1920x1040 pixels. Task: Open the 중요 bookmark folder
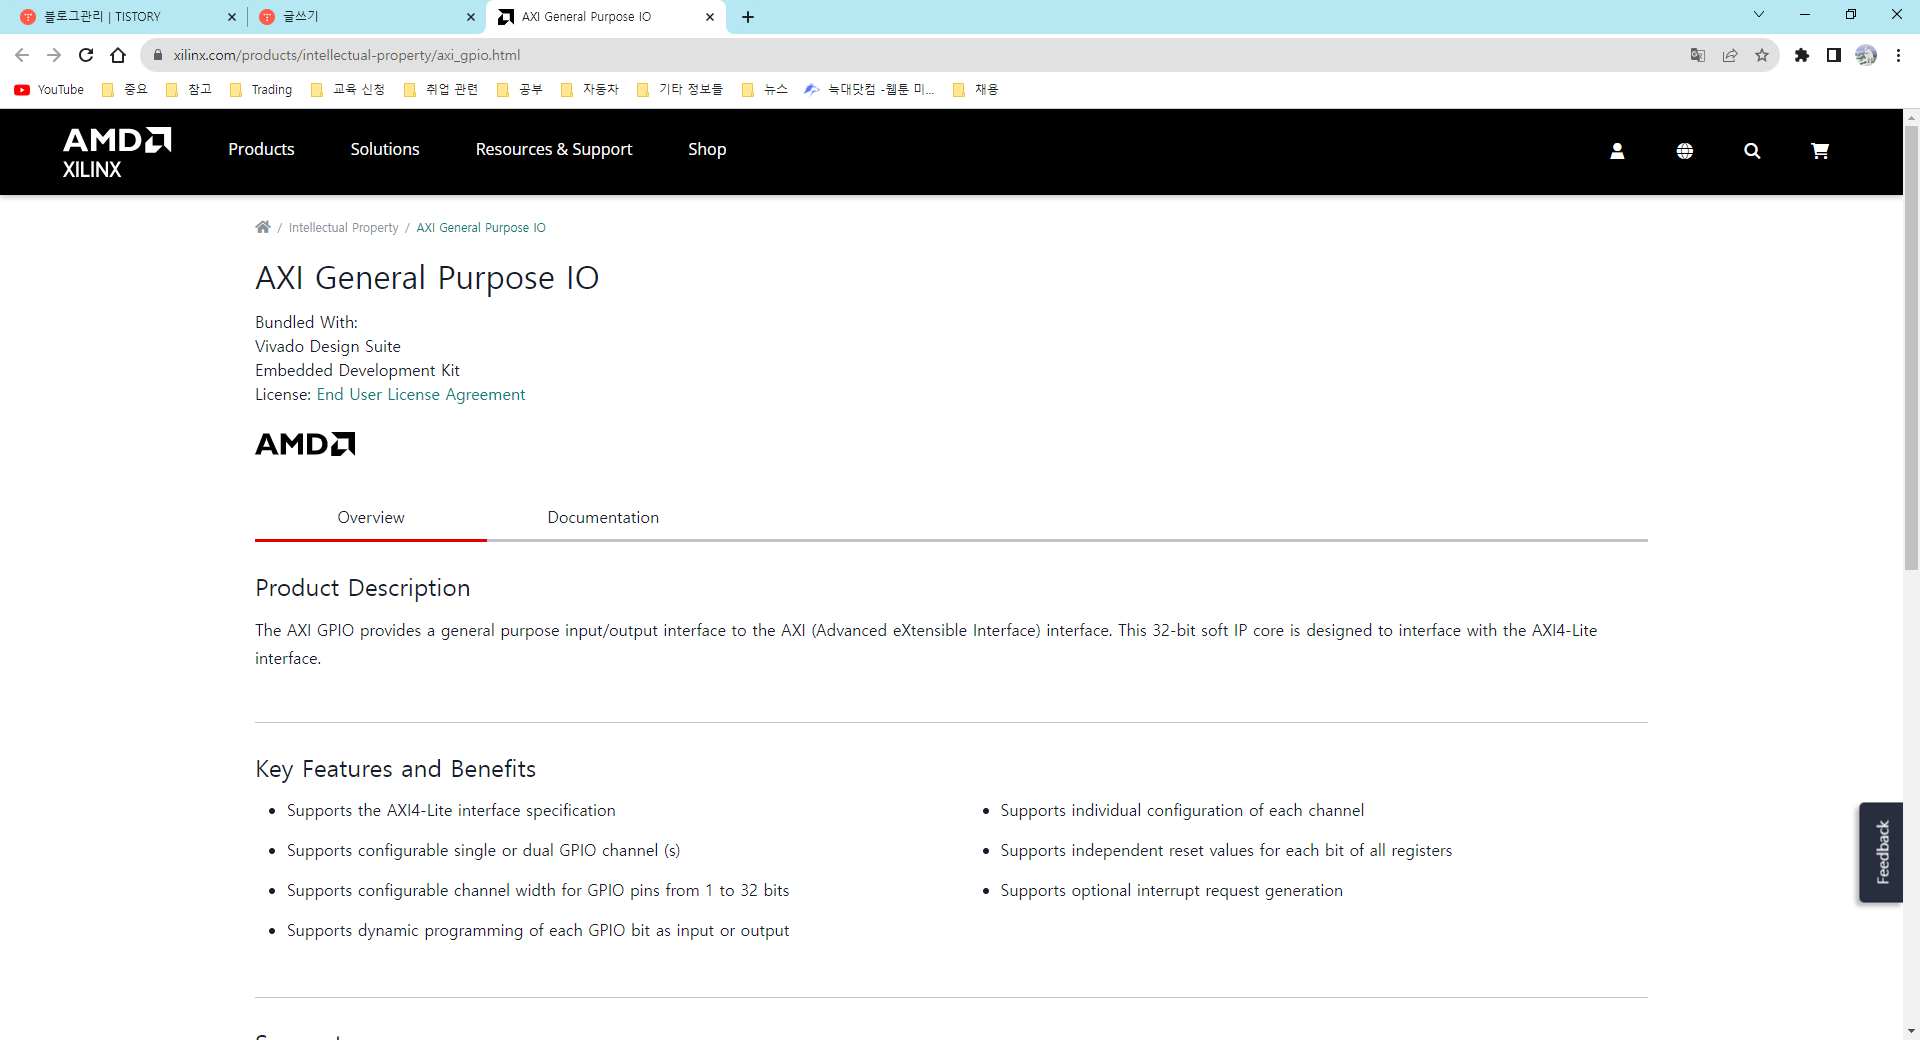tap(125, 90)
